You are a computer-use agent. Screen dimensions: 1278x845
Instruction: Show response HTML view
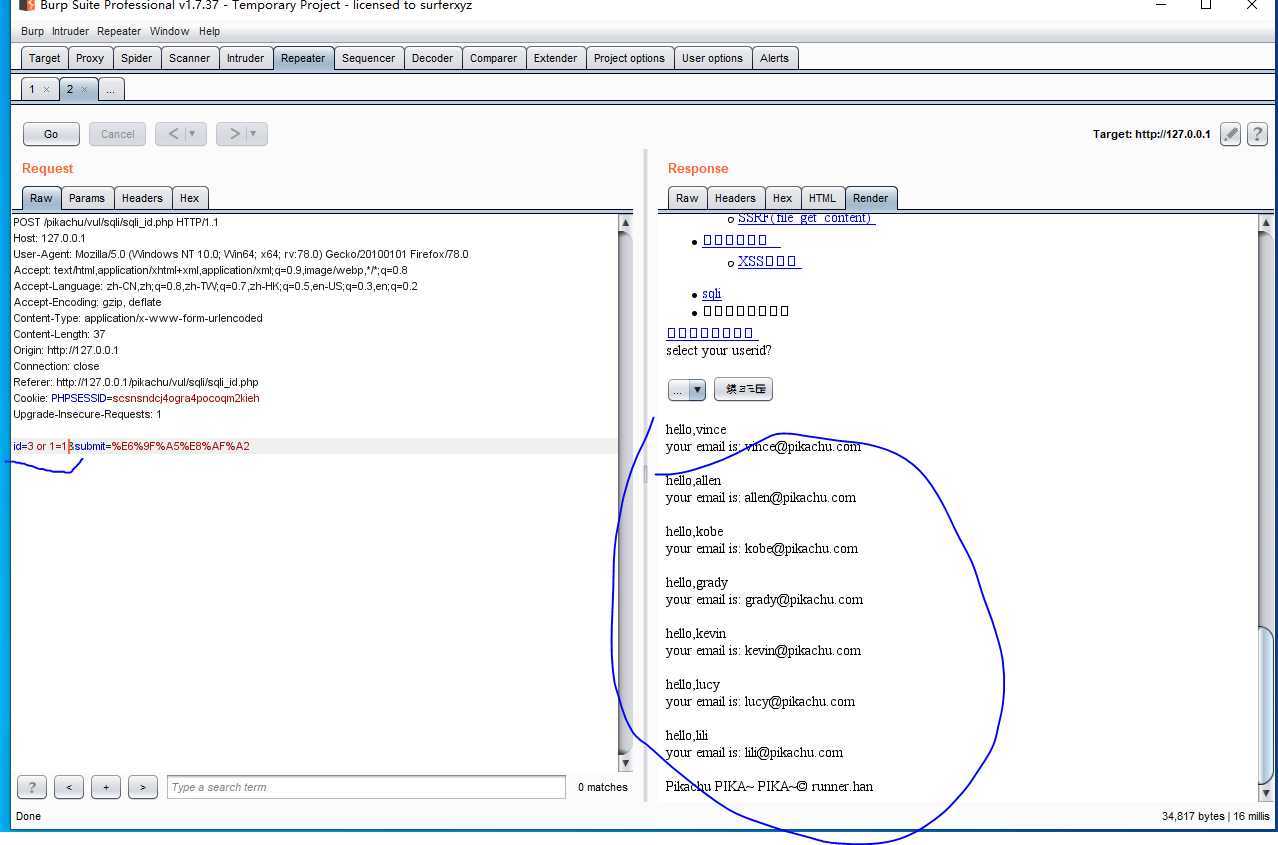(x=822, y=198)
